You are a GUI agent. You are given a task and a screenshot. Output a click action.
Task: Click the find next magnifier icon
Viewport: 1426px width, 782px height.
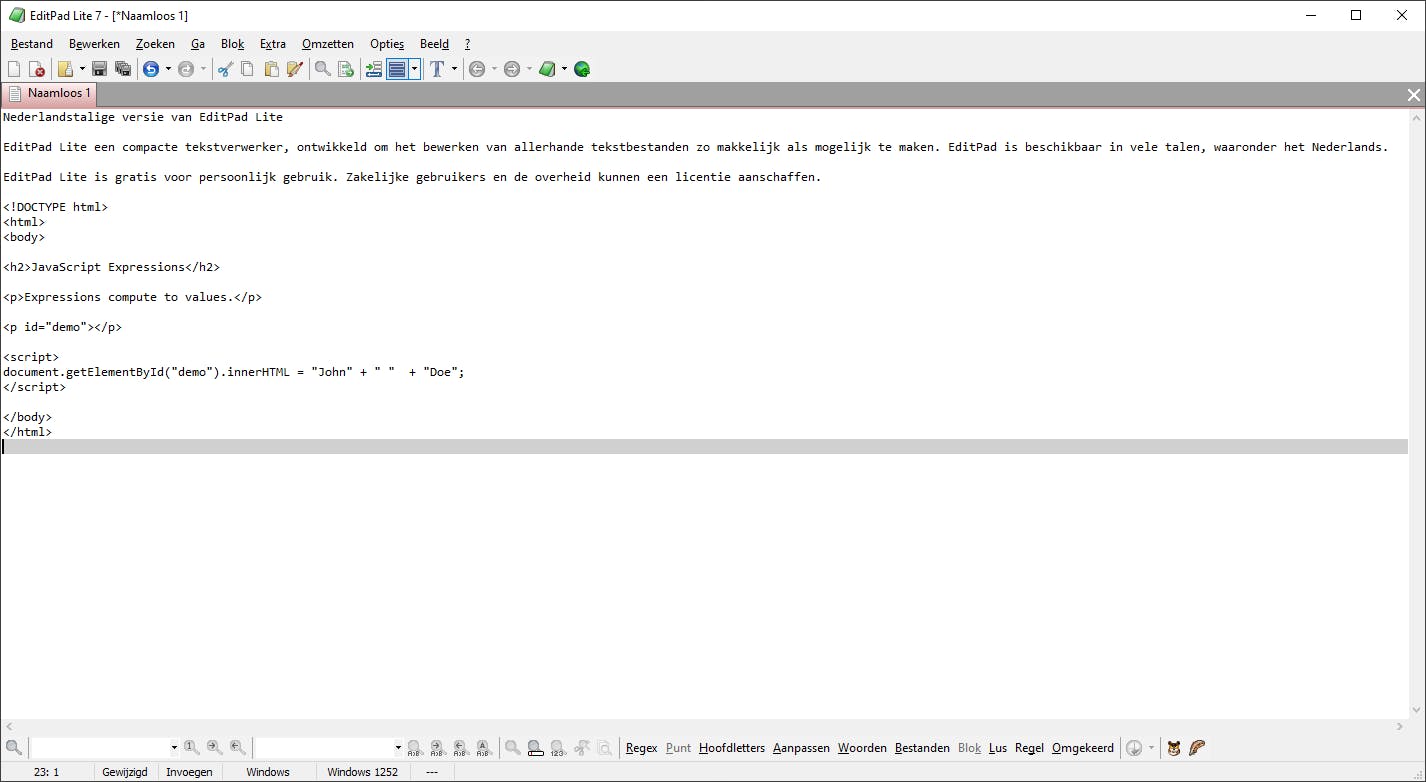[214, 747]
